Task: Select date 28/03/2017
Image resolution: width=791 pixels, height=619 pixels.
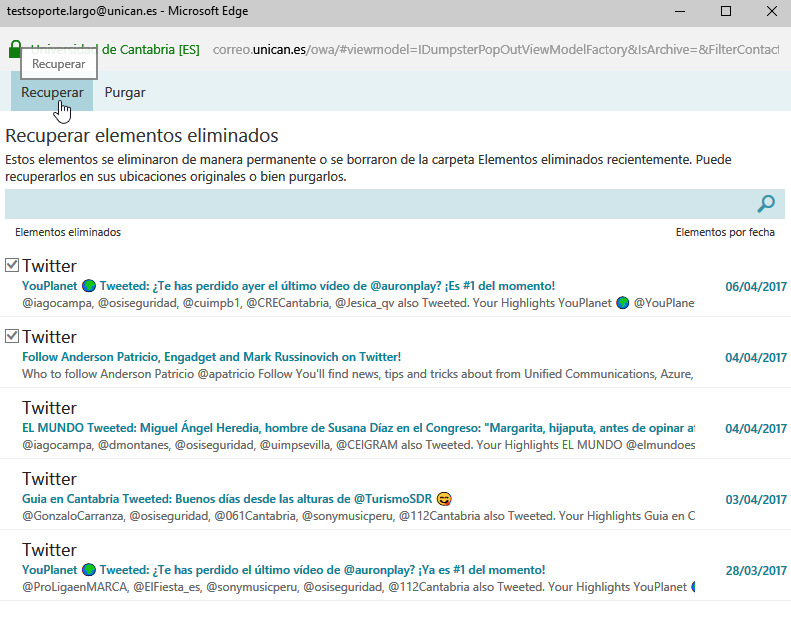Action: (x=756, y=571)
